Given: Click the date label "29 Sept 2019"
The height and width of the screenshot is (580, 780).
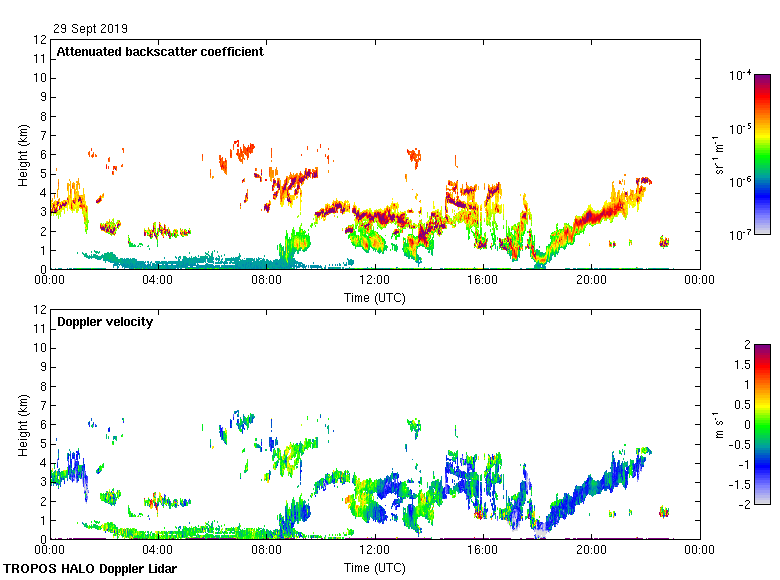Looking at the screenshot, I should tap(90, 29).
